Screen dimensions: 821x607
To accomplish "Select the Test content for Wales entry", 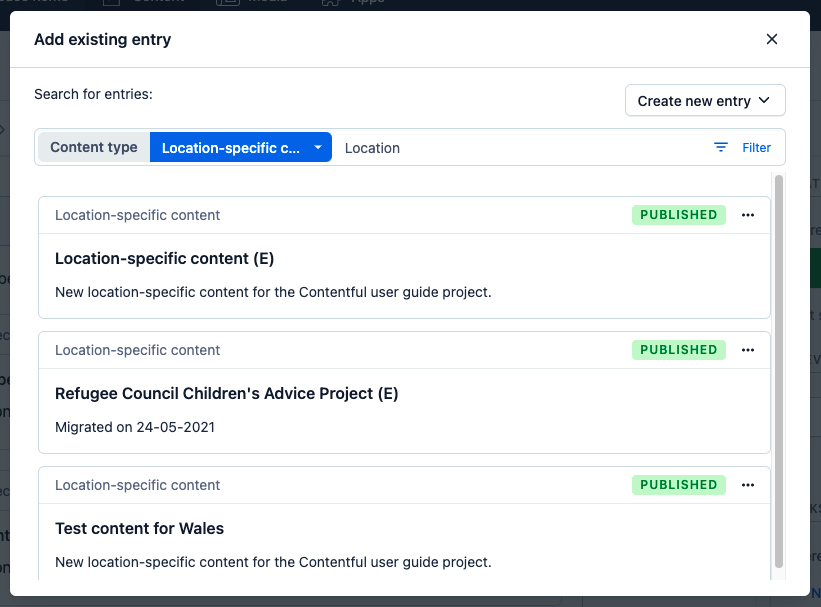I will [139, 529].
